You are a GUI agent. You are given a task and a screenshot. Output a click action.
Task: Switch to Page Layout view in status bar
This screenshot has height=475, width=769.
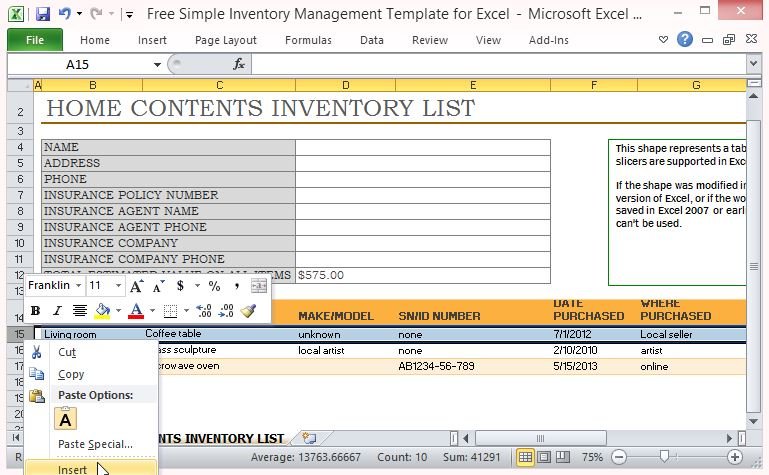[543, 457]
